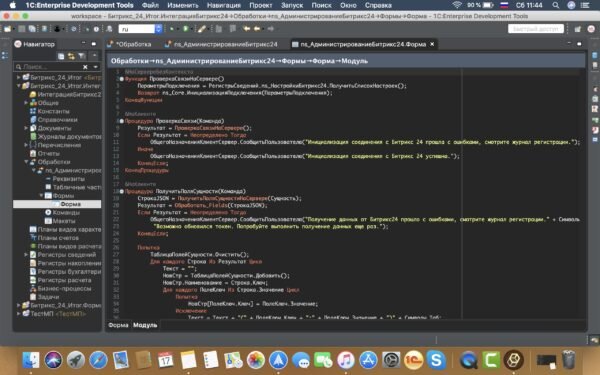
Task: Switch to the *Обработка editor tab
Action: (x=130, y=44)
